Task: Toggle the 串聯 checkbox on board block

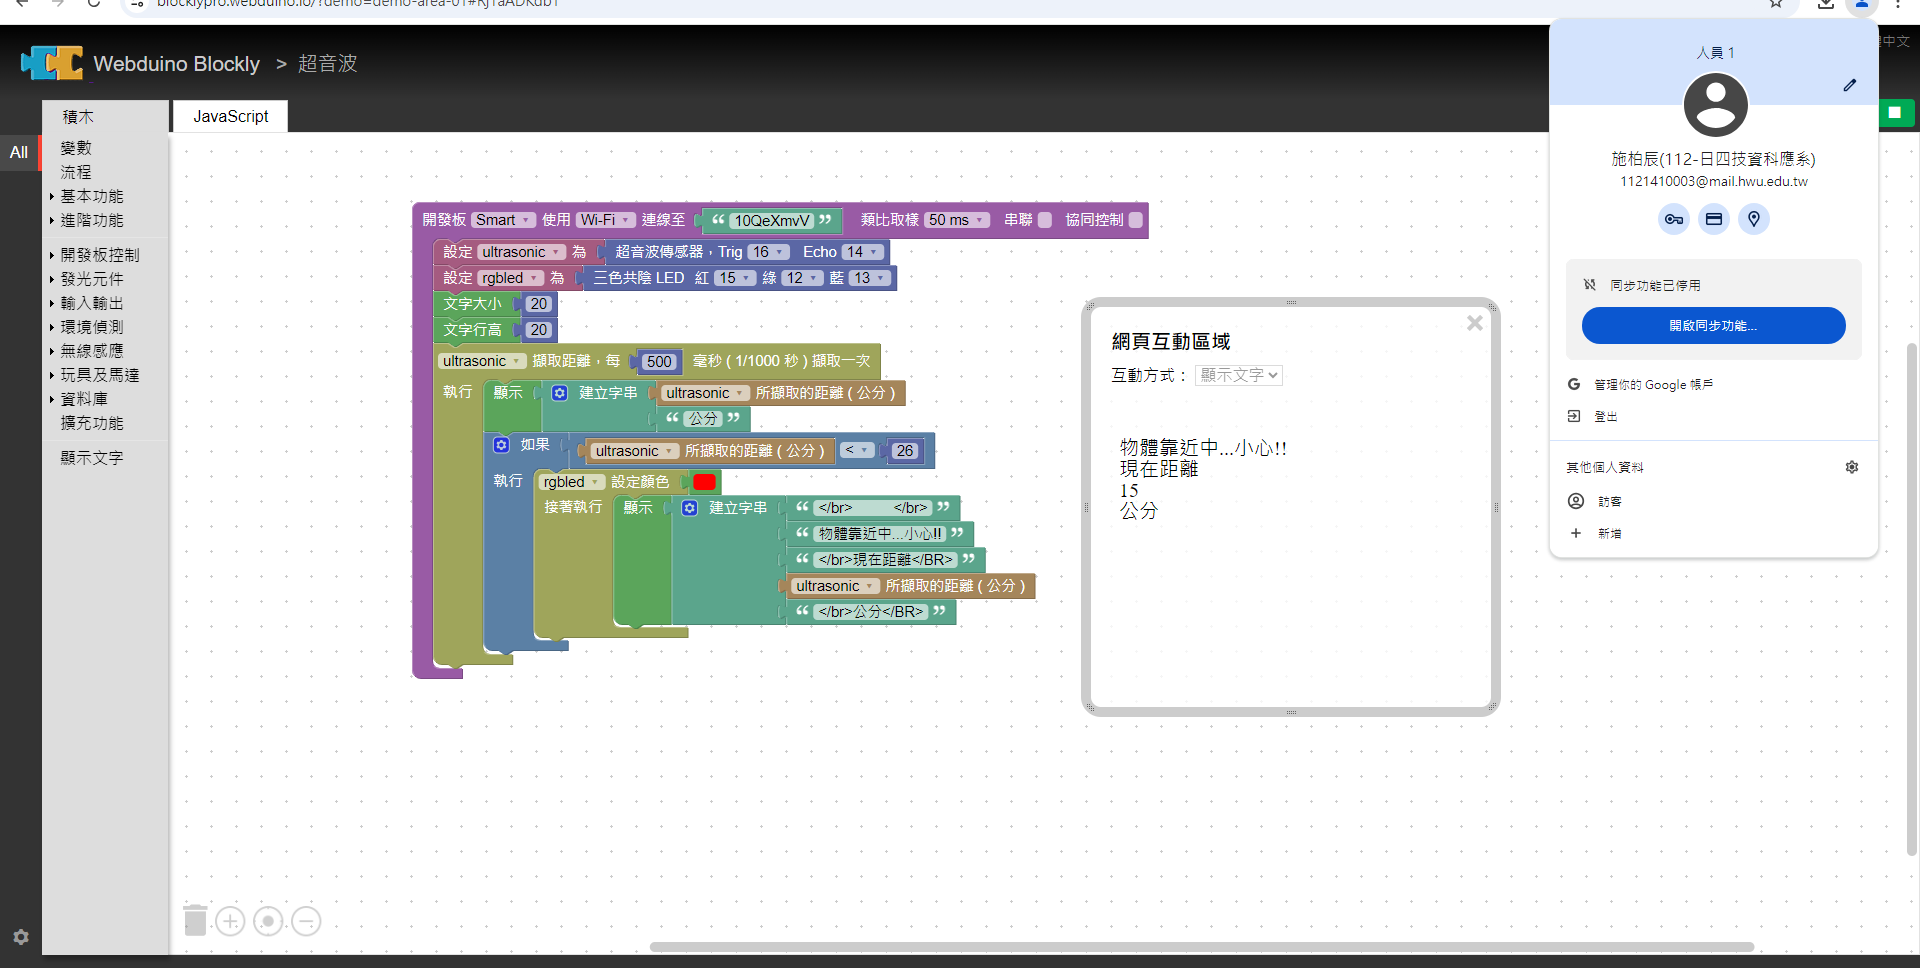Action: point(1045,220)
